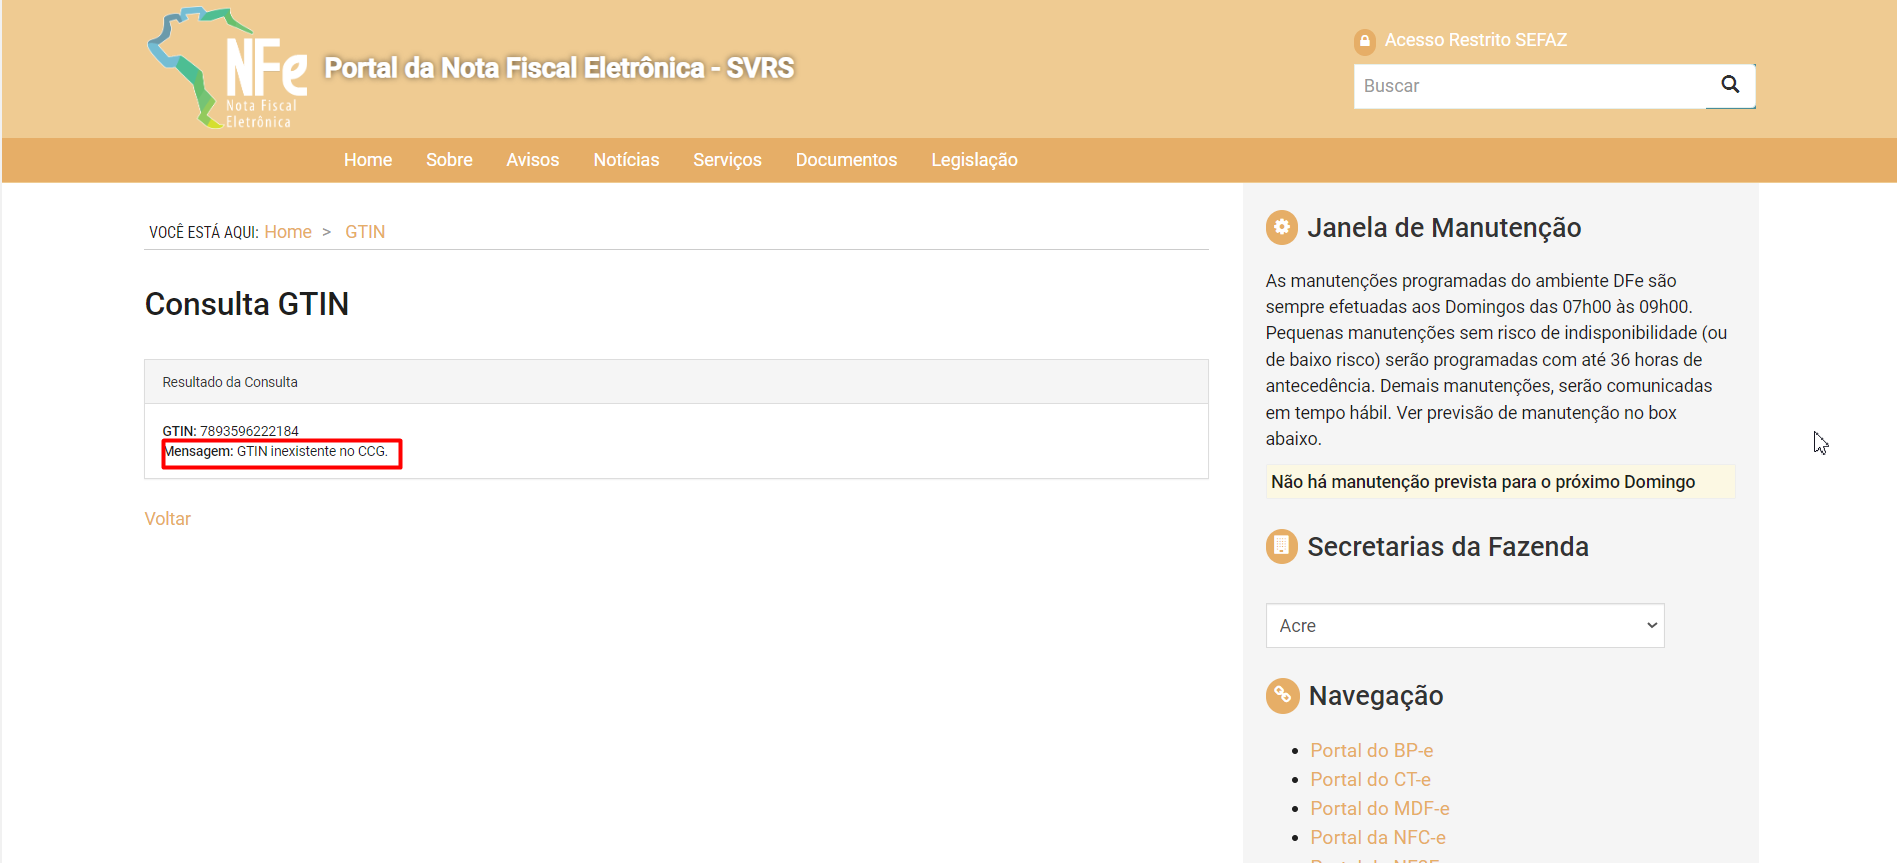This screenshot has height=863, width=1897.
Task: Open the Acesso Restrito SEFAZ link
Action: coord(1475,40)
